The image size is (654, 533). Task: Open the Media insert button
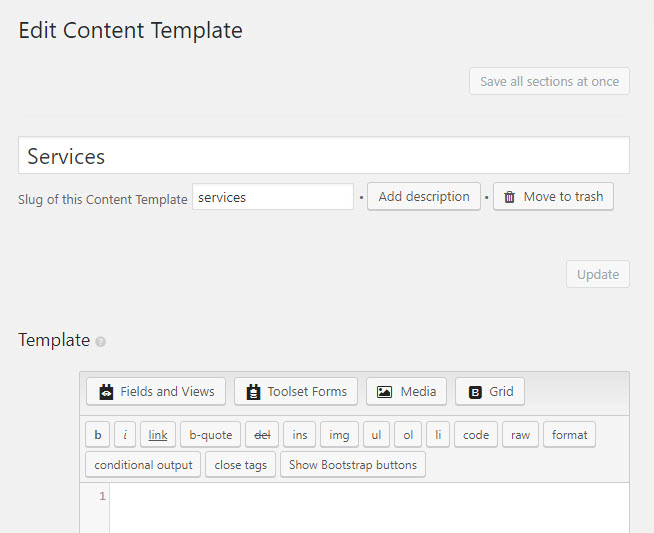click(x=406, y=392)
